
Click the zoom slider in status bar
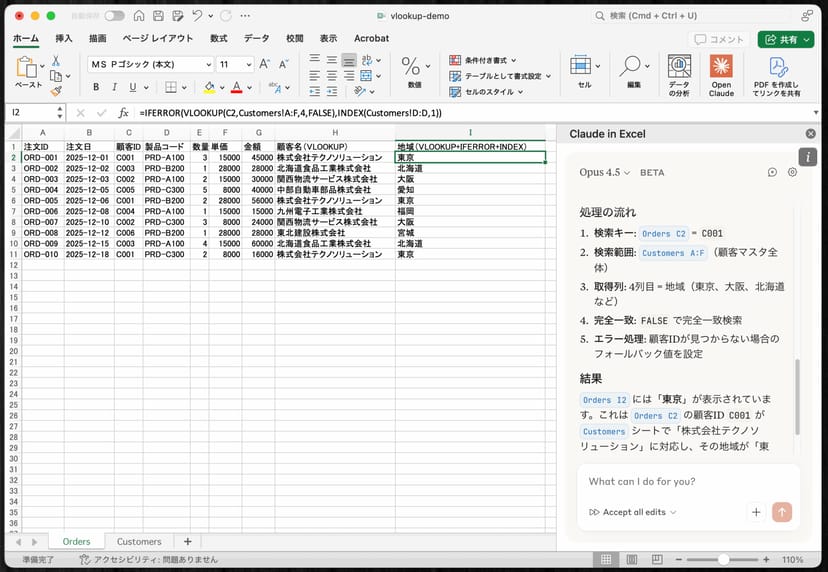(722, 560)
